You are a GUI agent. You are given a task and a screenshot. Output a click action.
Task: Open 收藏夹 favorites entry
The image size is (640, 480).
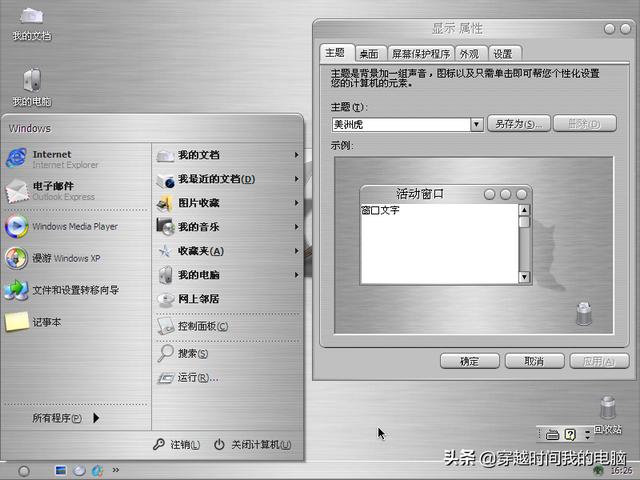point(228,251)
